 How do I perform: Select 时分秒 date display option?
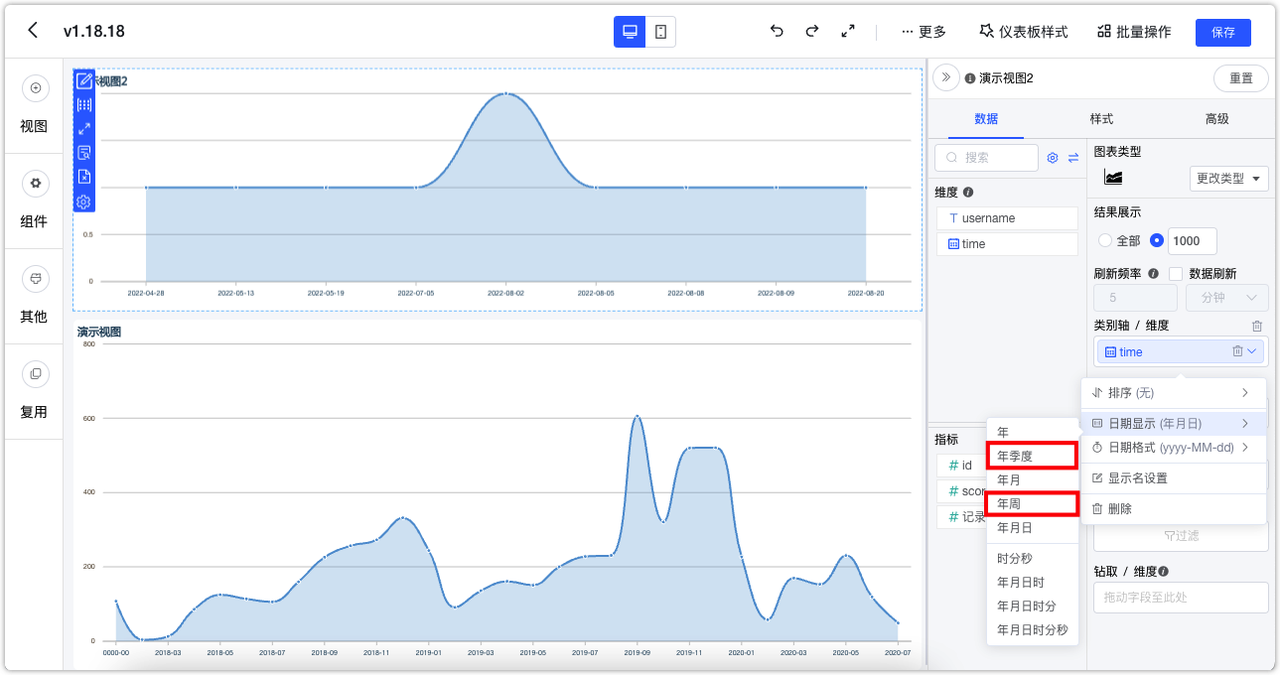[x=1033, y=559]
